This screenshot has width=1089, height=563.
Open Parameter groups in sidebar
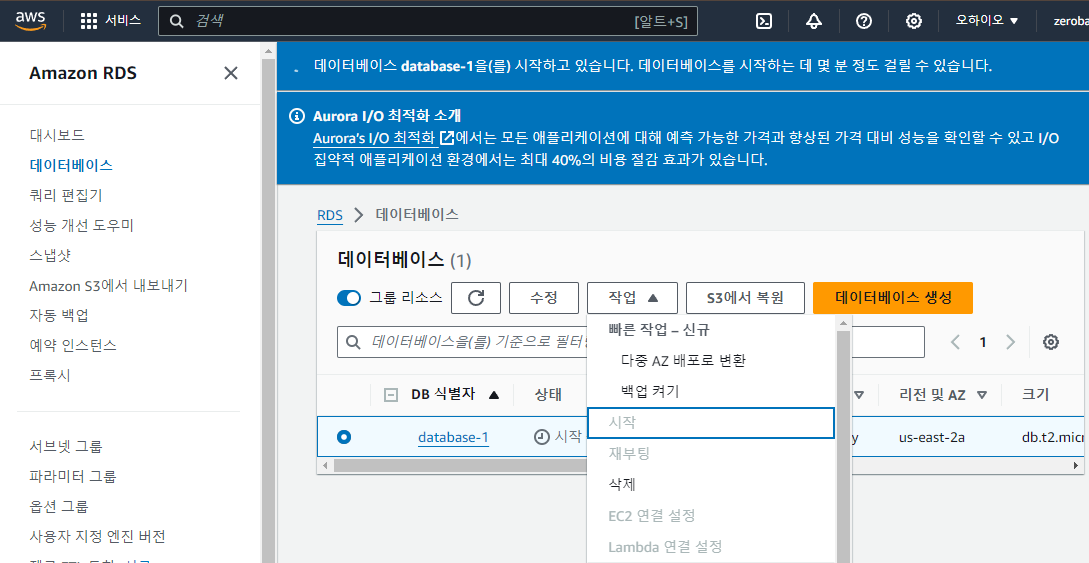[73, 476]
